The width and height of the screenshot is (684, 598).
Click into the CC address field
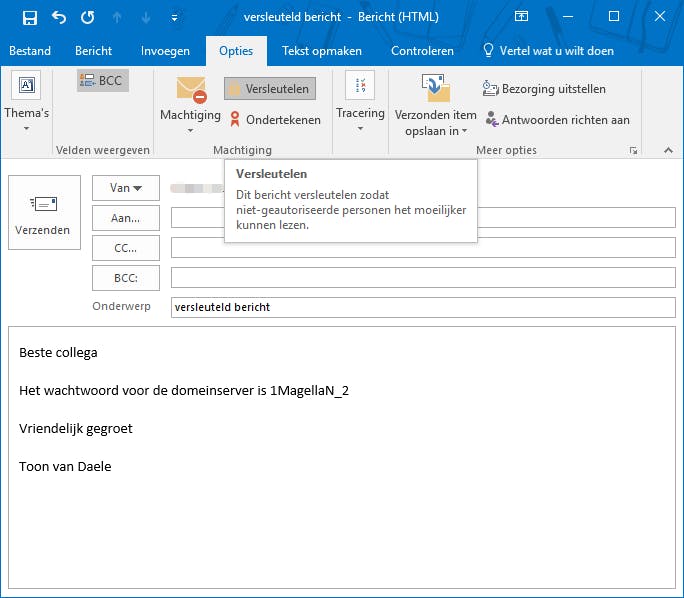pyautogui.click(x=423, y=247)
